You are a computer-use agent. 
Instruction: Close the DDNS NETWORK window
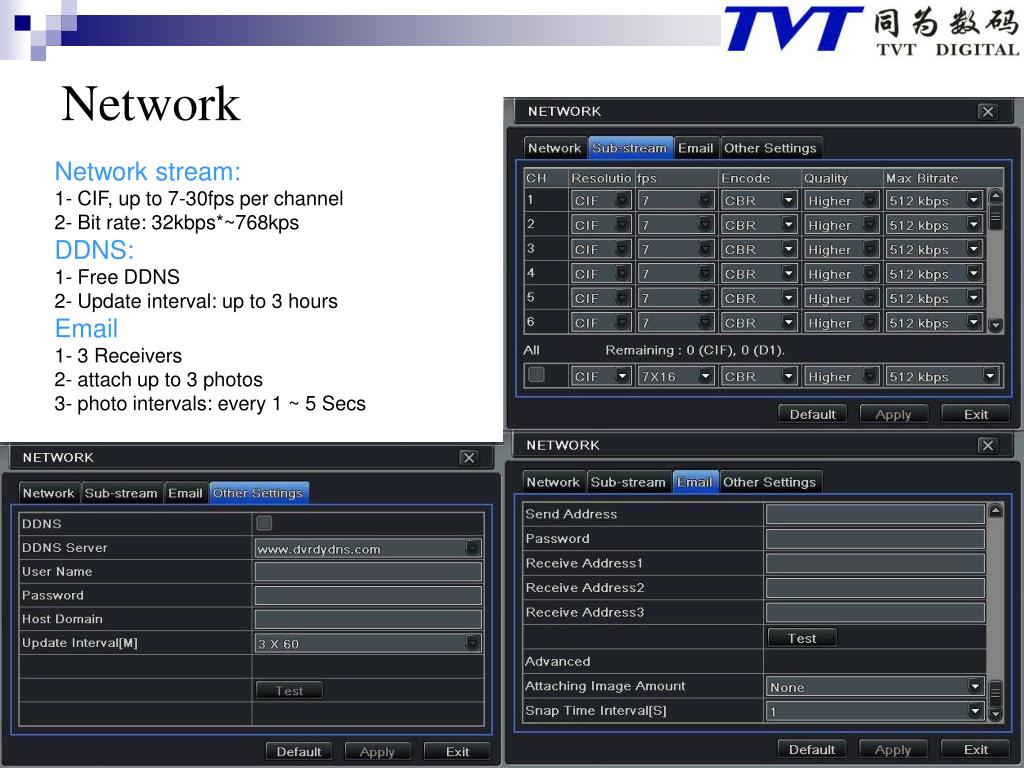click(x=468, y=458)
